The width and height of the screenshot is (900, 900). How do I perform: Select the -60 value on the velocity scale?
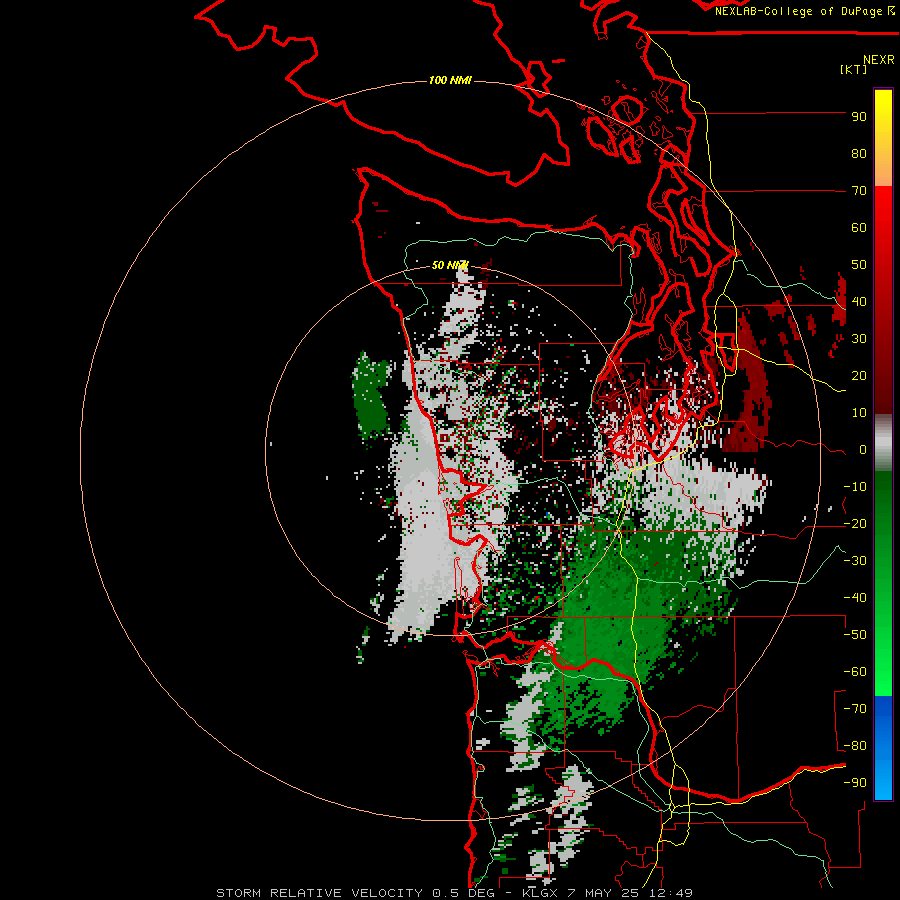855,672
